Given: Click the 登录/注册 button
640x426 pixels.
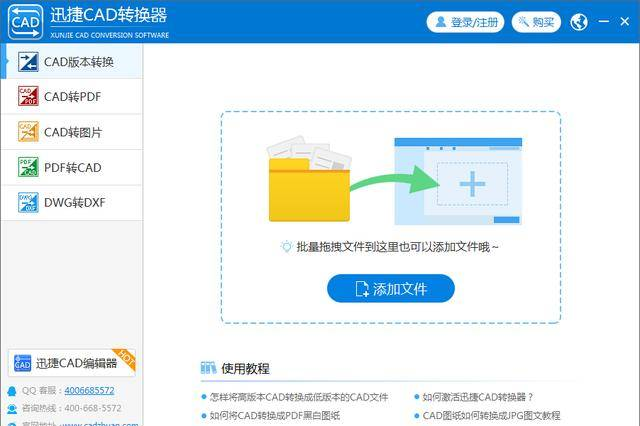Looking at the screenshot, I should (465, 22).
